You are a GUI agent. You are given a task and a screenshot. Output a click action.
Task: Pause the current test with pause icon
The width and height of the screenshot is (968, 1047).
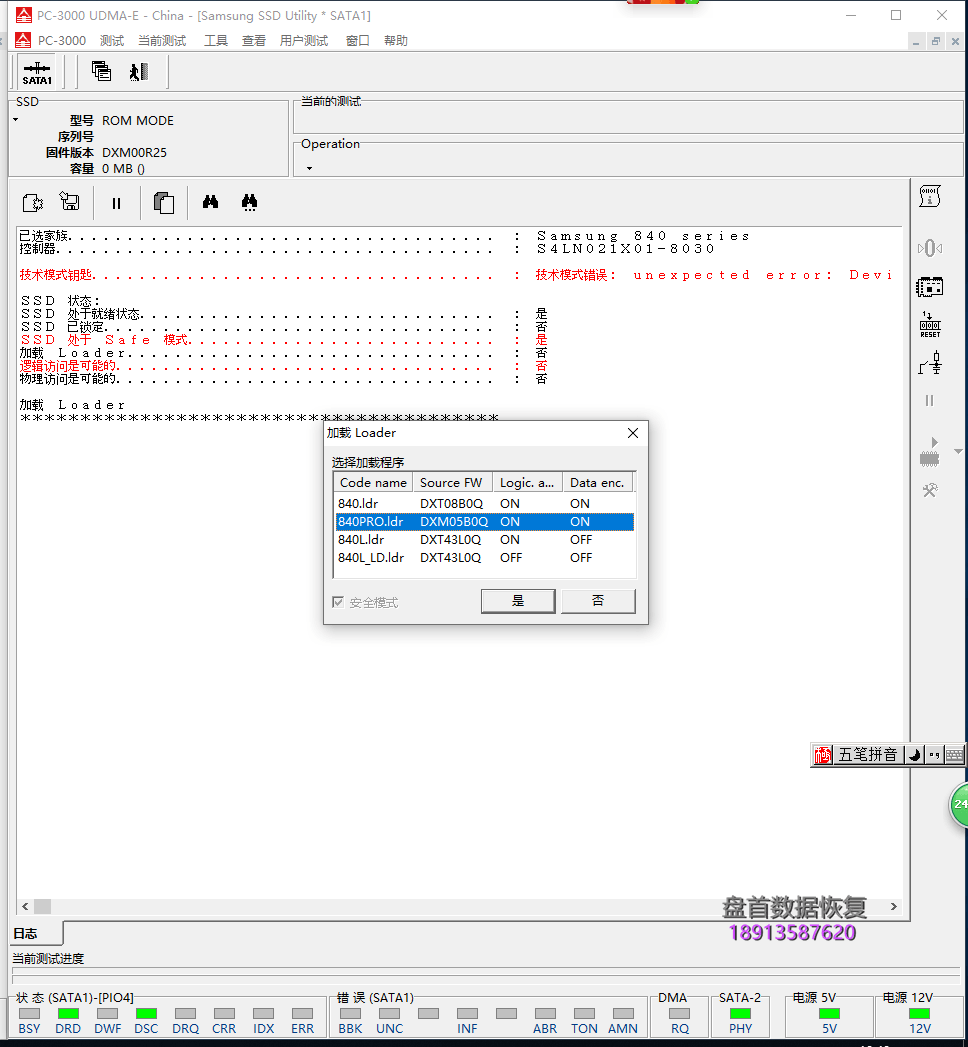116,203
